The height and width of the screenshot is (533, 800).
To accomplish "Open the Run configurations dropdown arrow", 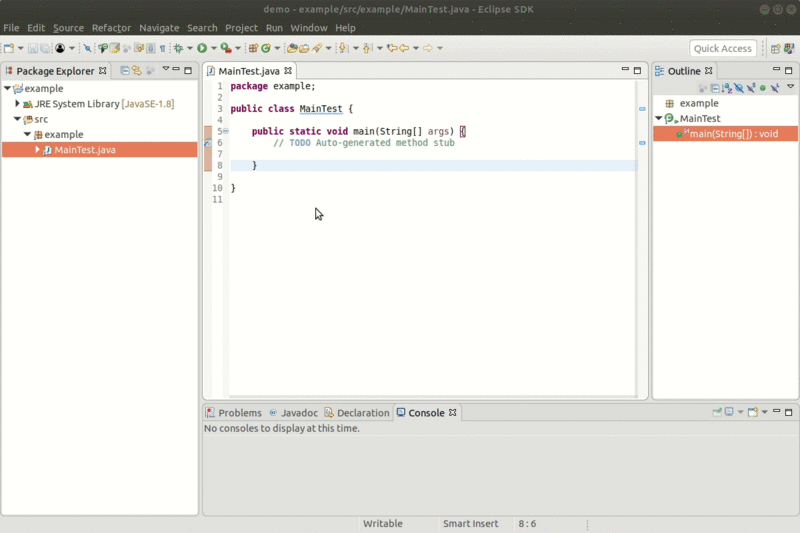I will 214,48.
